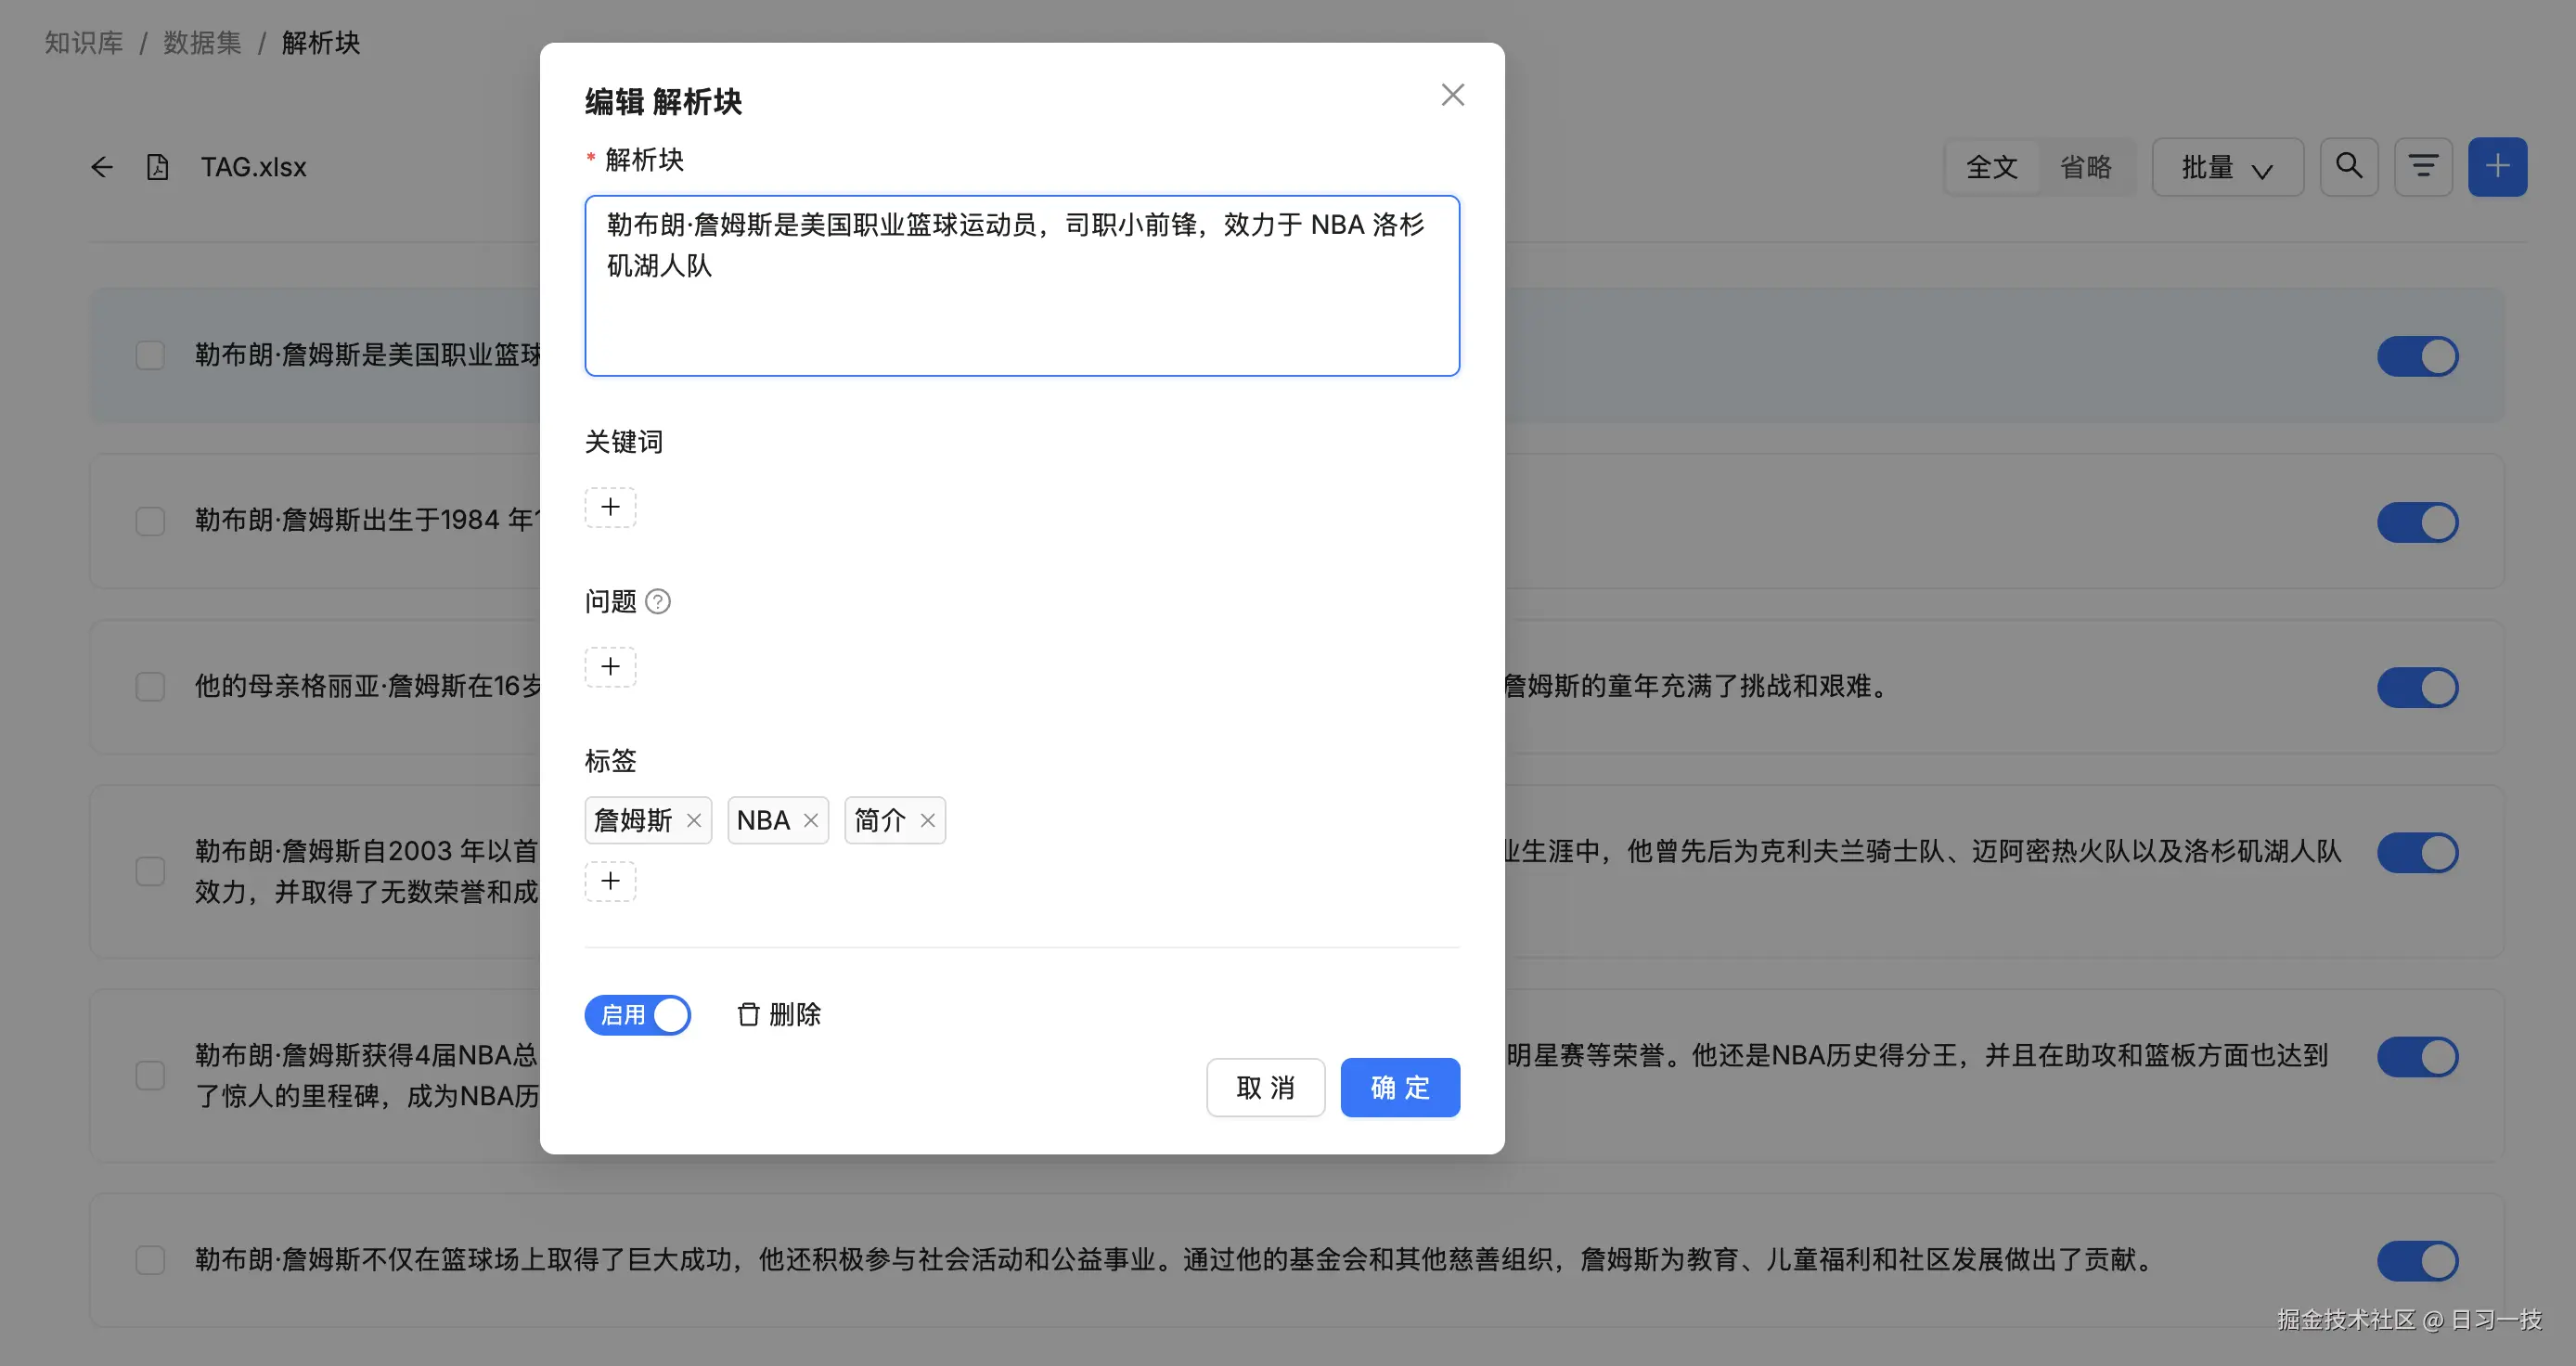Toggle the 启用 switch in dialog

[638, 1015]
